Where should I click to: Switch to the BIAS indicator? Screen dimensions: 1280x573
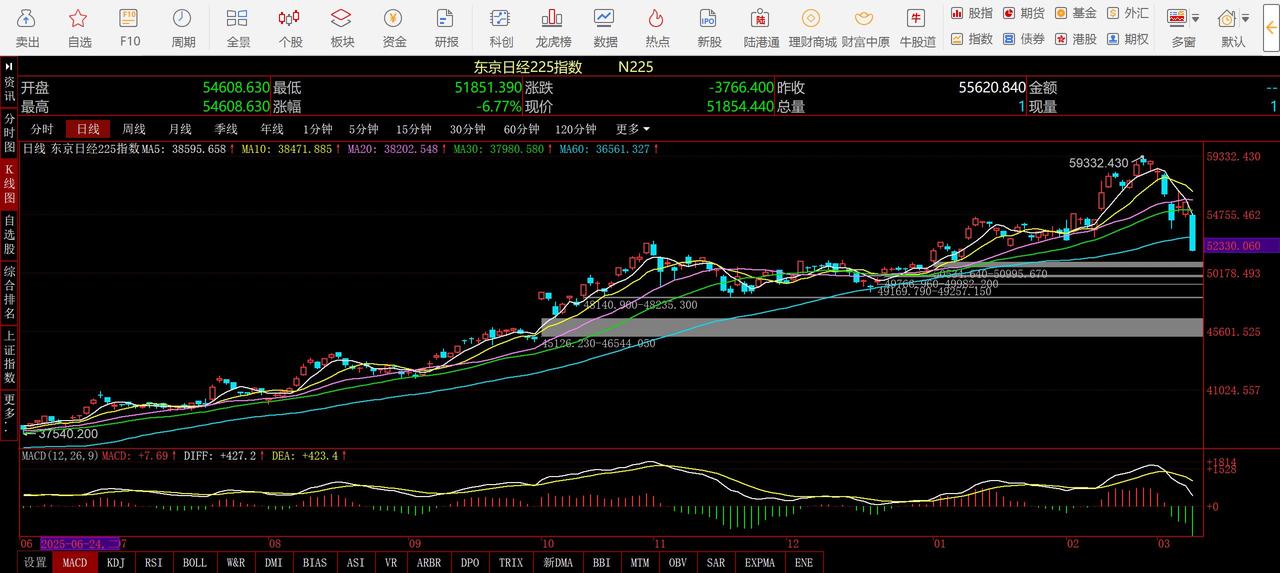315,562
